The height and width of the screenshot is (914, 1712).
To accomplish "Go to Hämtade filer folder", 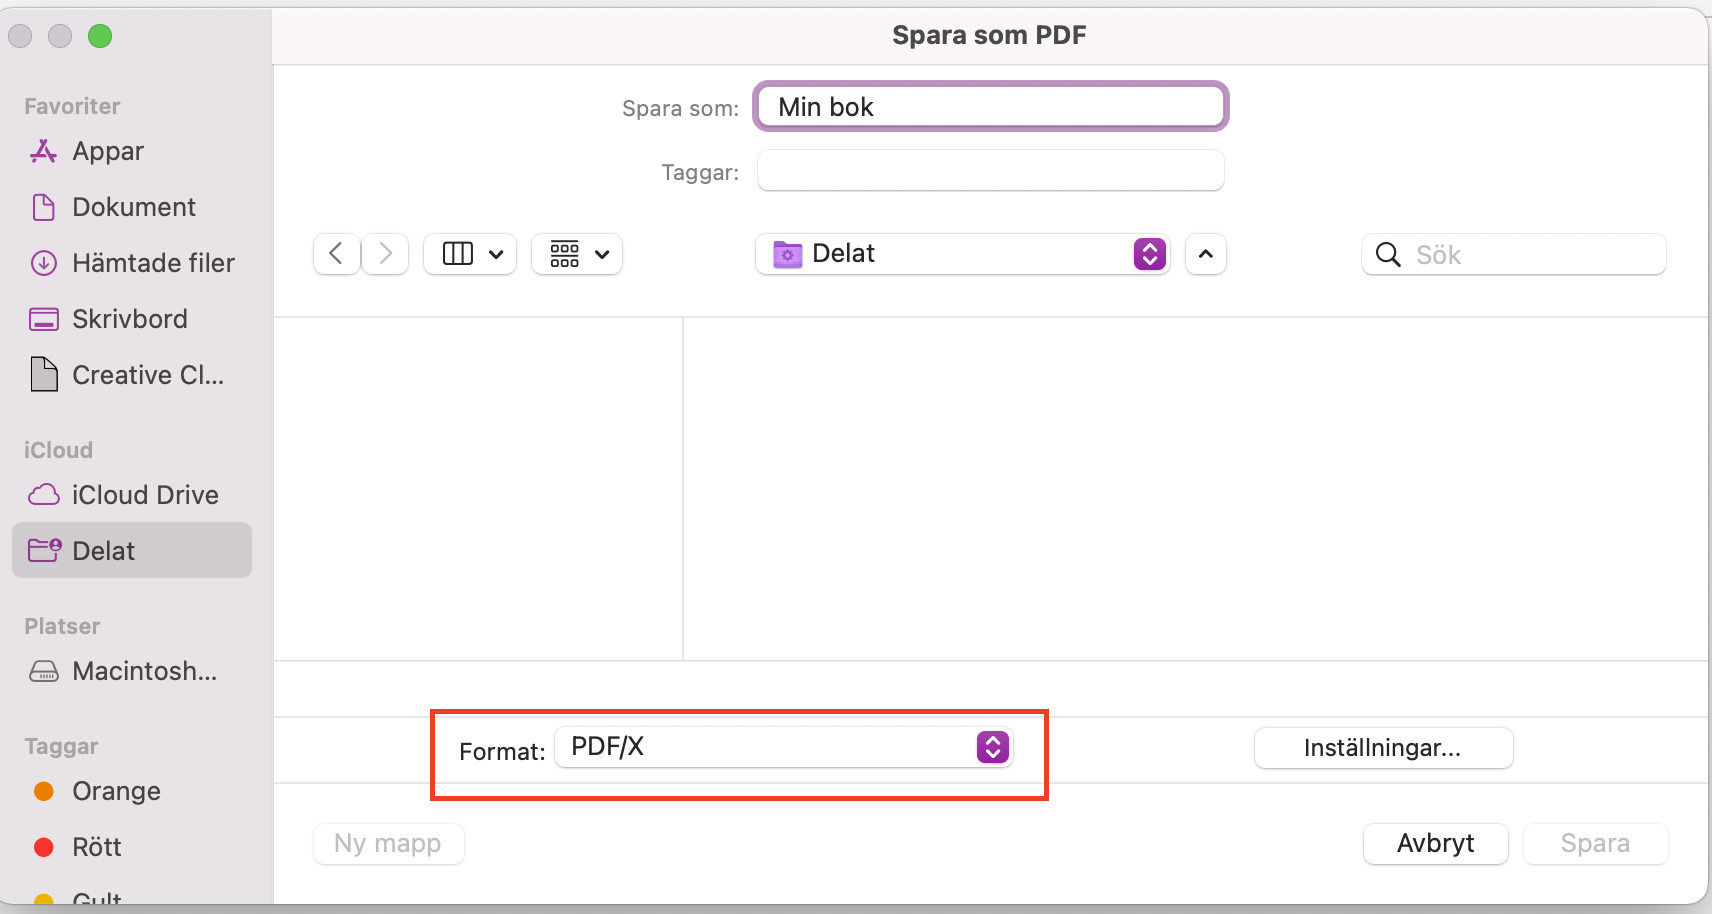I will click(x=131, y=263).
